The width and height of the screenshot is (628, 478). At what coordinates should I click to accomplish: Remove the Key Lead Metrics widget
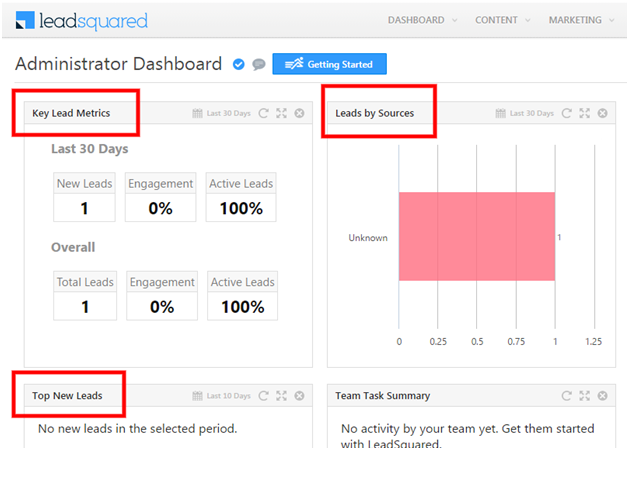[299, 113]
